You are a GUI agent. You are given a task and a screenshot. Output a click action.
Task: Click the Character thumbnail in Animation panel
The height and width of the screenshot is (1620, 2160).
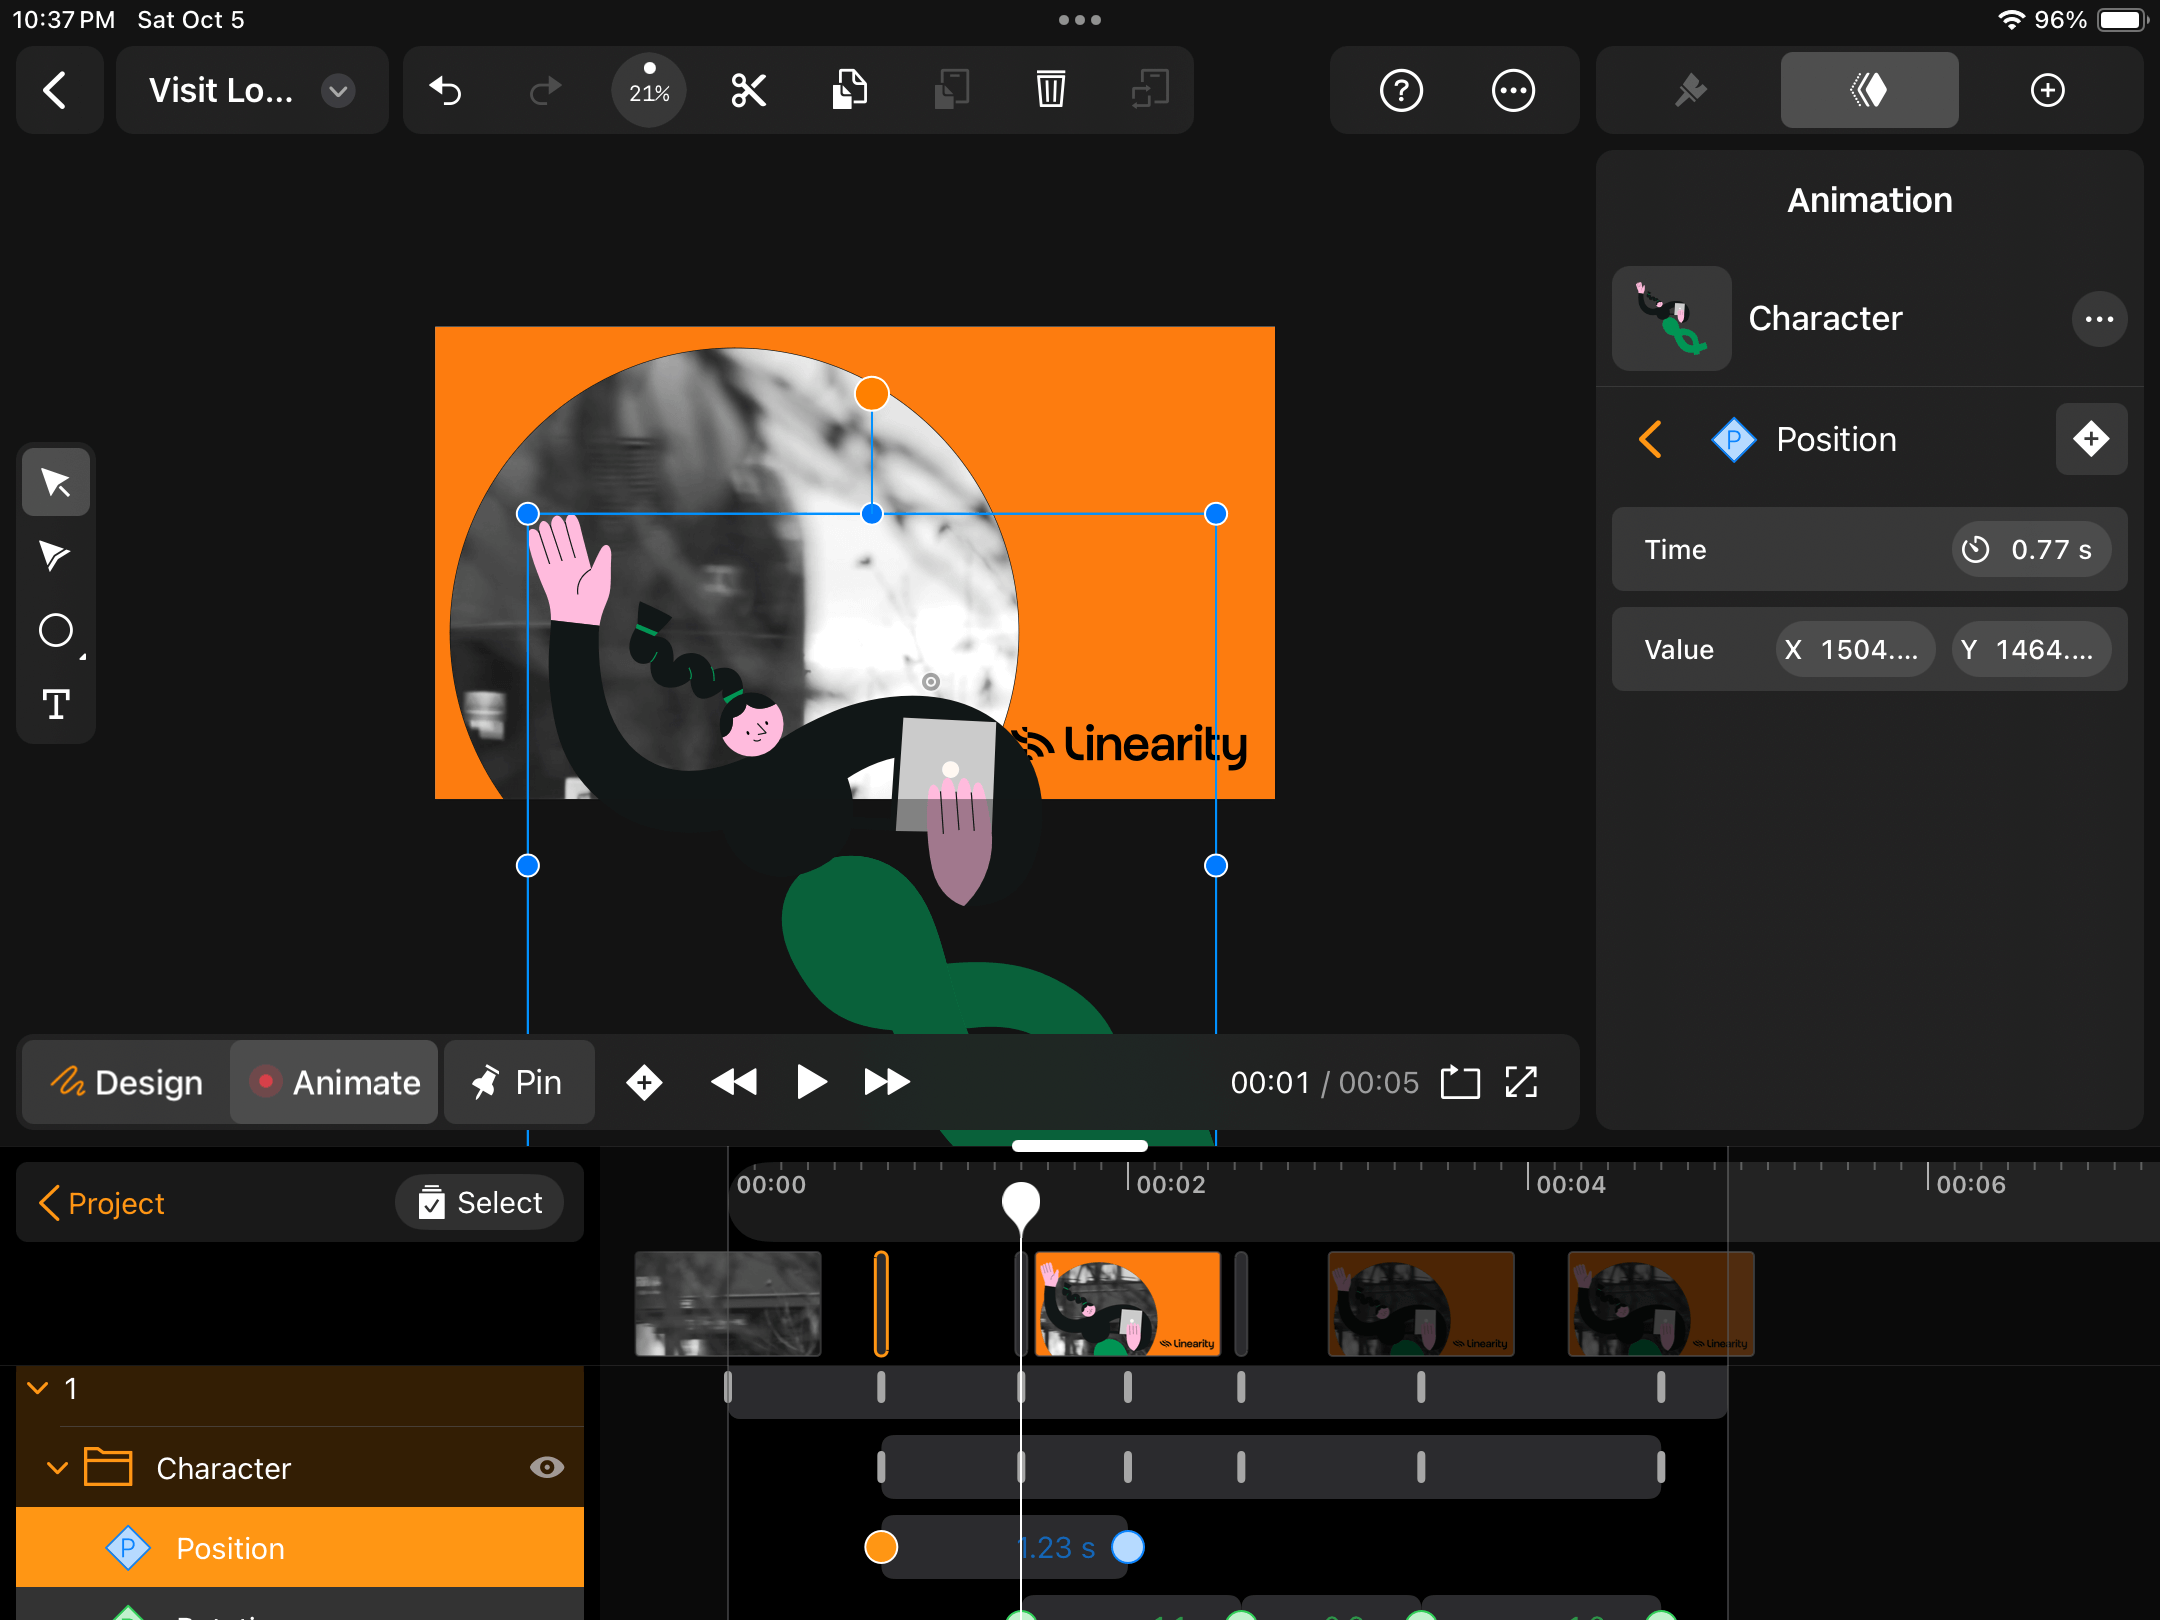pyautogui.click(x=1672, y=319)
